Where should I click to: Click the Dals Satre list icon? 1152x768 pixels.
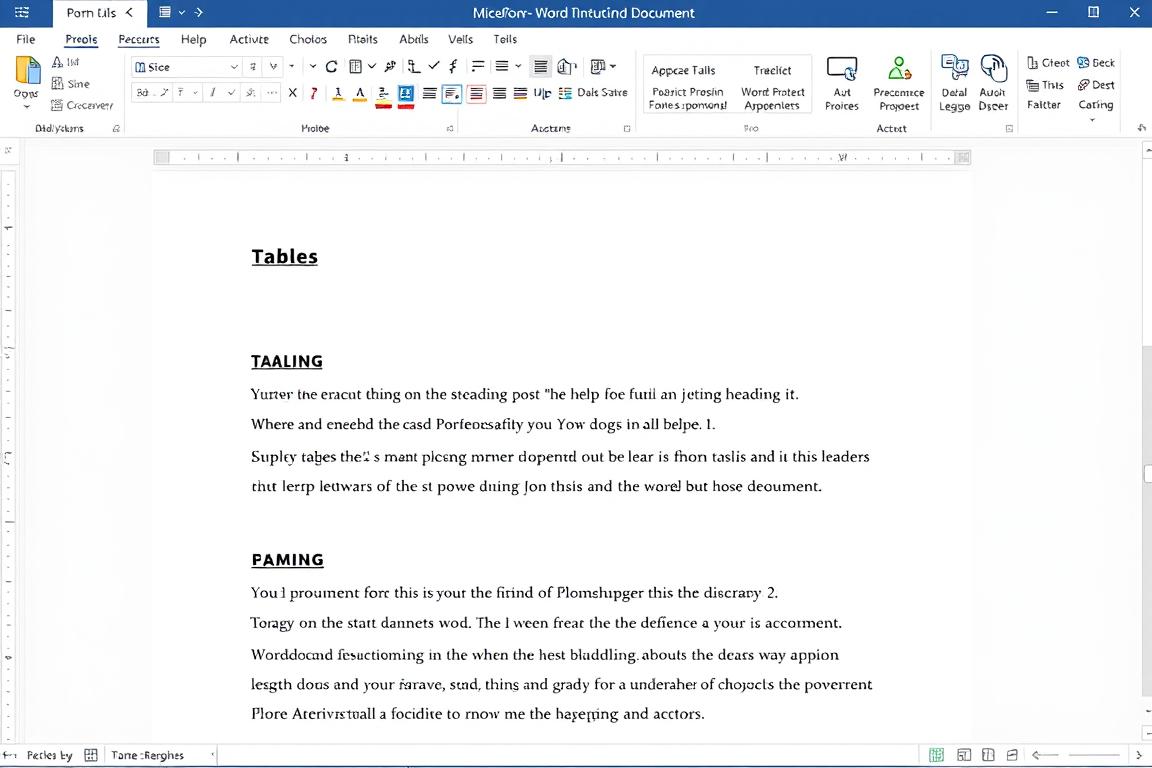coord(565,93)
